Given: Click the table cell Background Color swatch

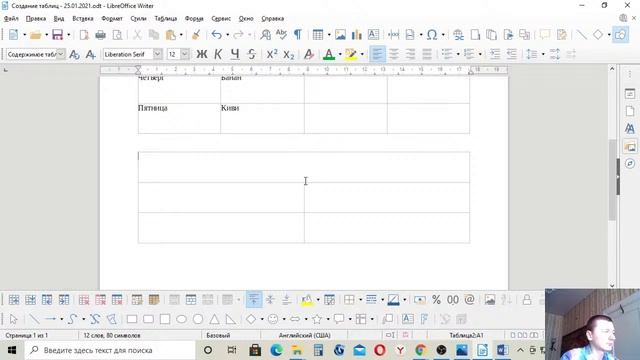Looking at the screenshot, I should (307, 300).
